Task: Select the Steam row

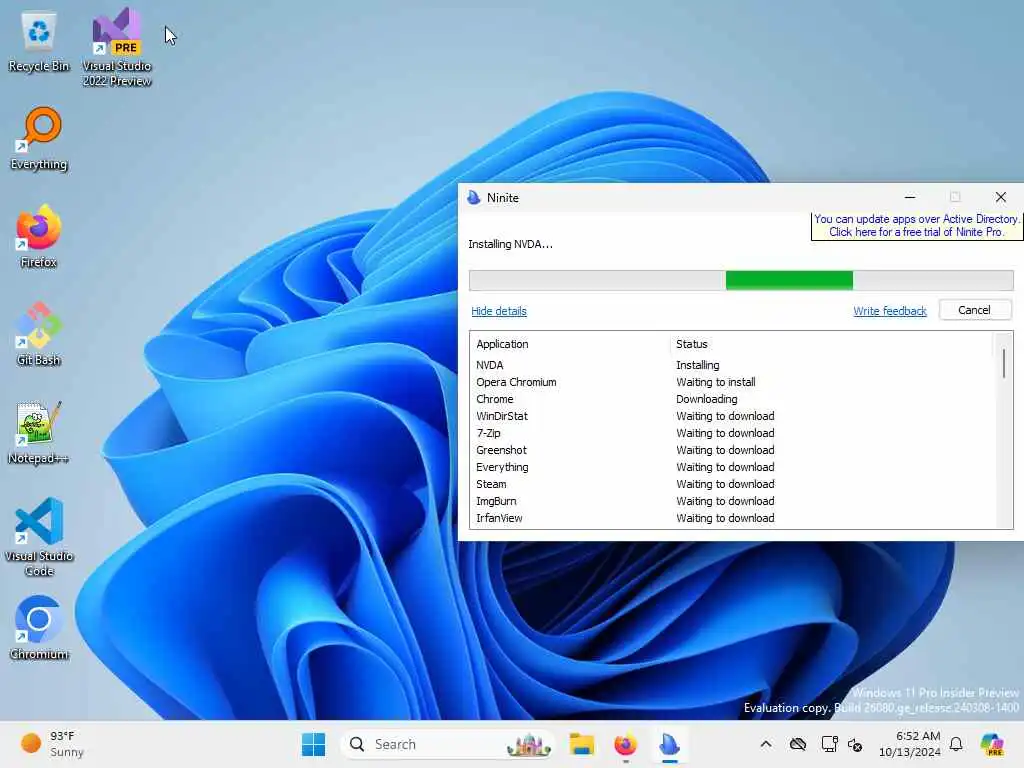Action: pyautogui.click(x=733, y=484)
